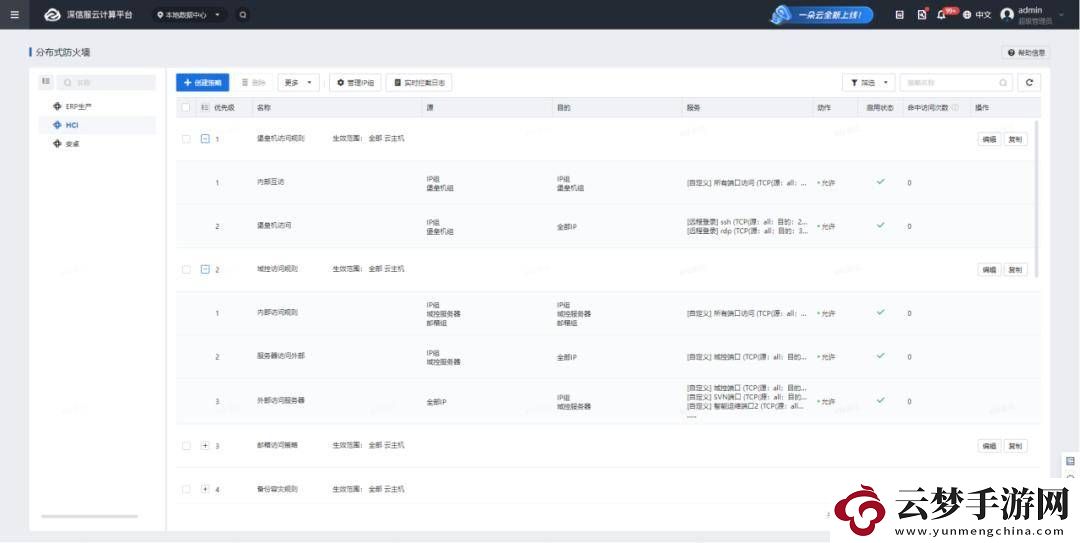Click the globe language icon
This screenshot has width=1080, height=543.
(967, 14)
